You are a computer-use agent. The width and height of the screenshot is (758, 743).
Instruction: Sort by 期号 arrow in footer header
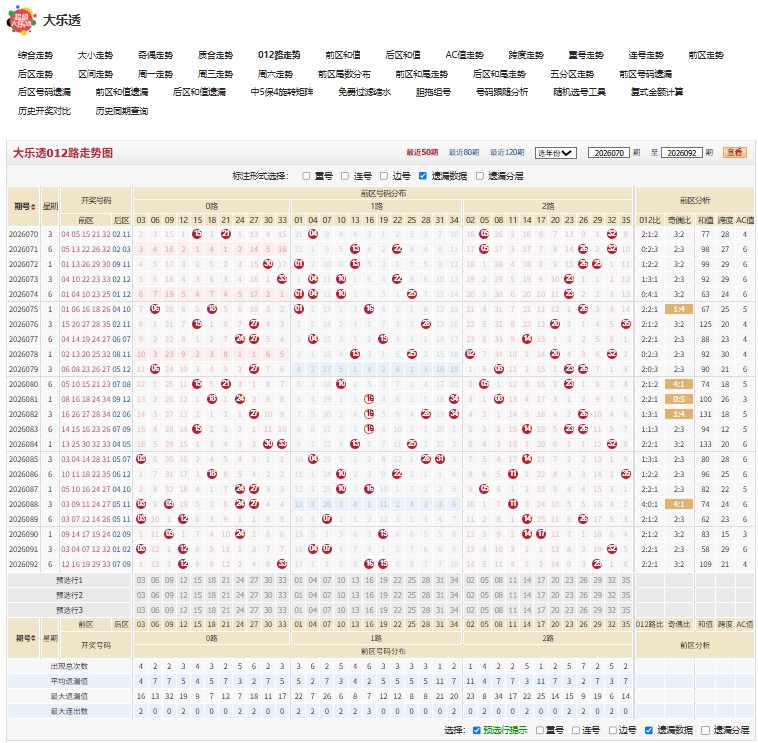click(33, 639)
